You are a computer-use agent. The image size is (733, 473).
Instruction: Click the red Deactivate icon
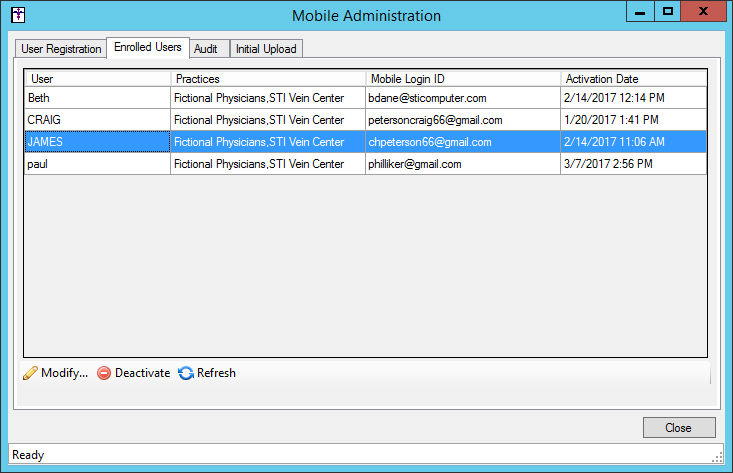(x=104, y=374)
